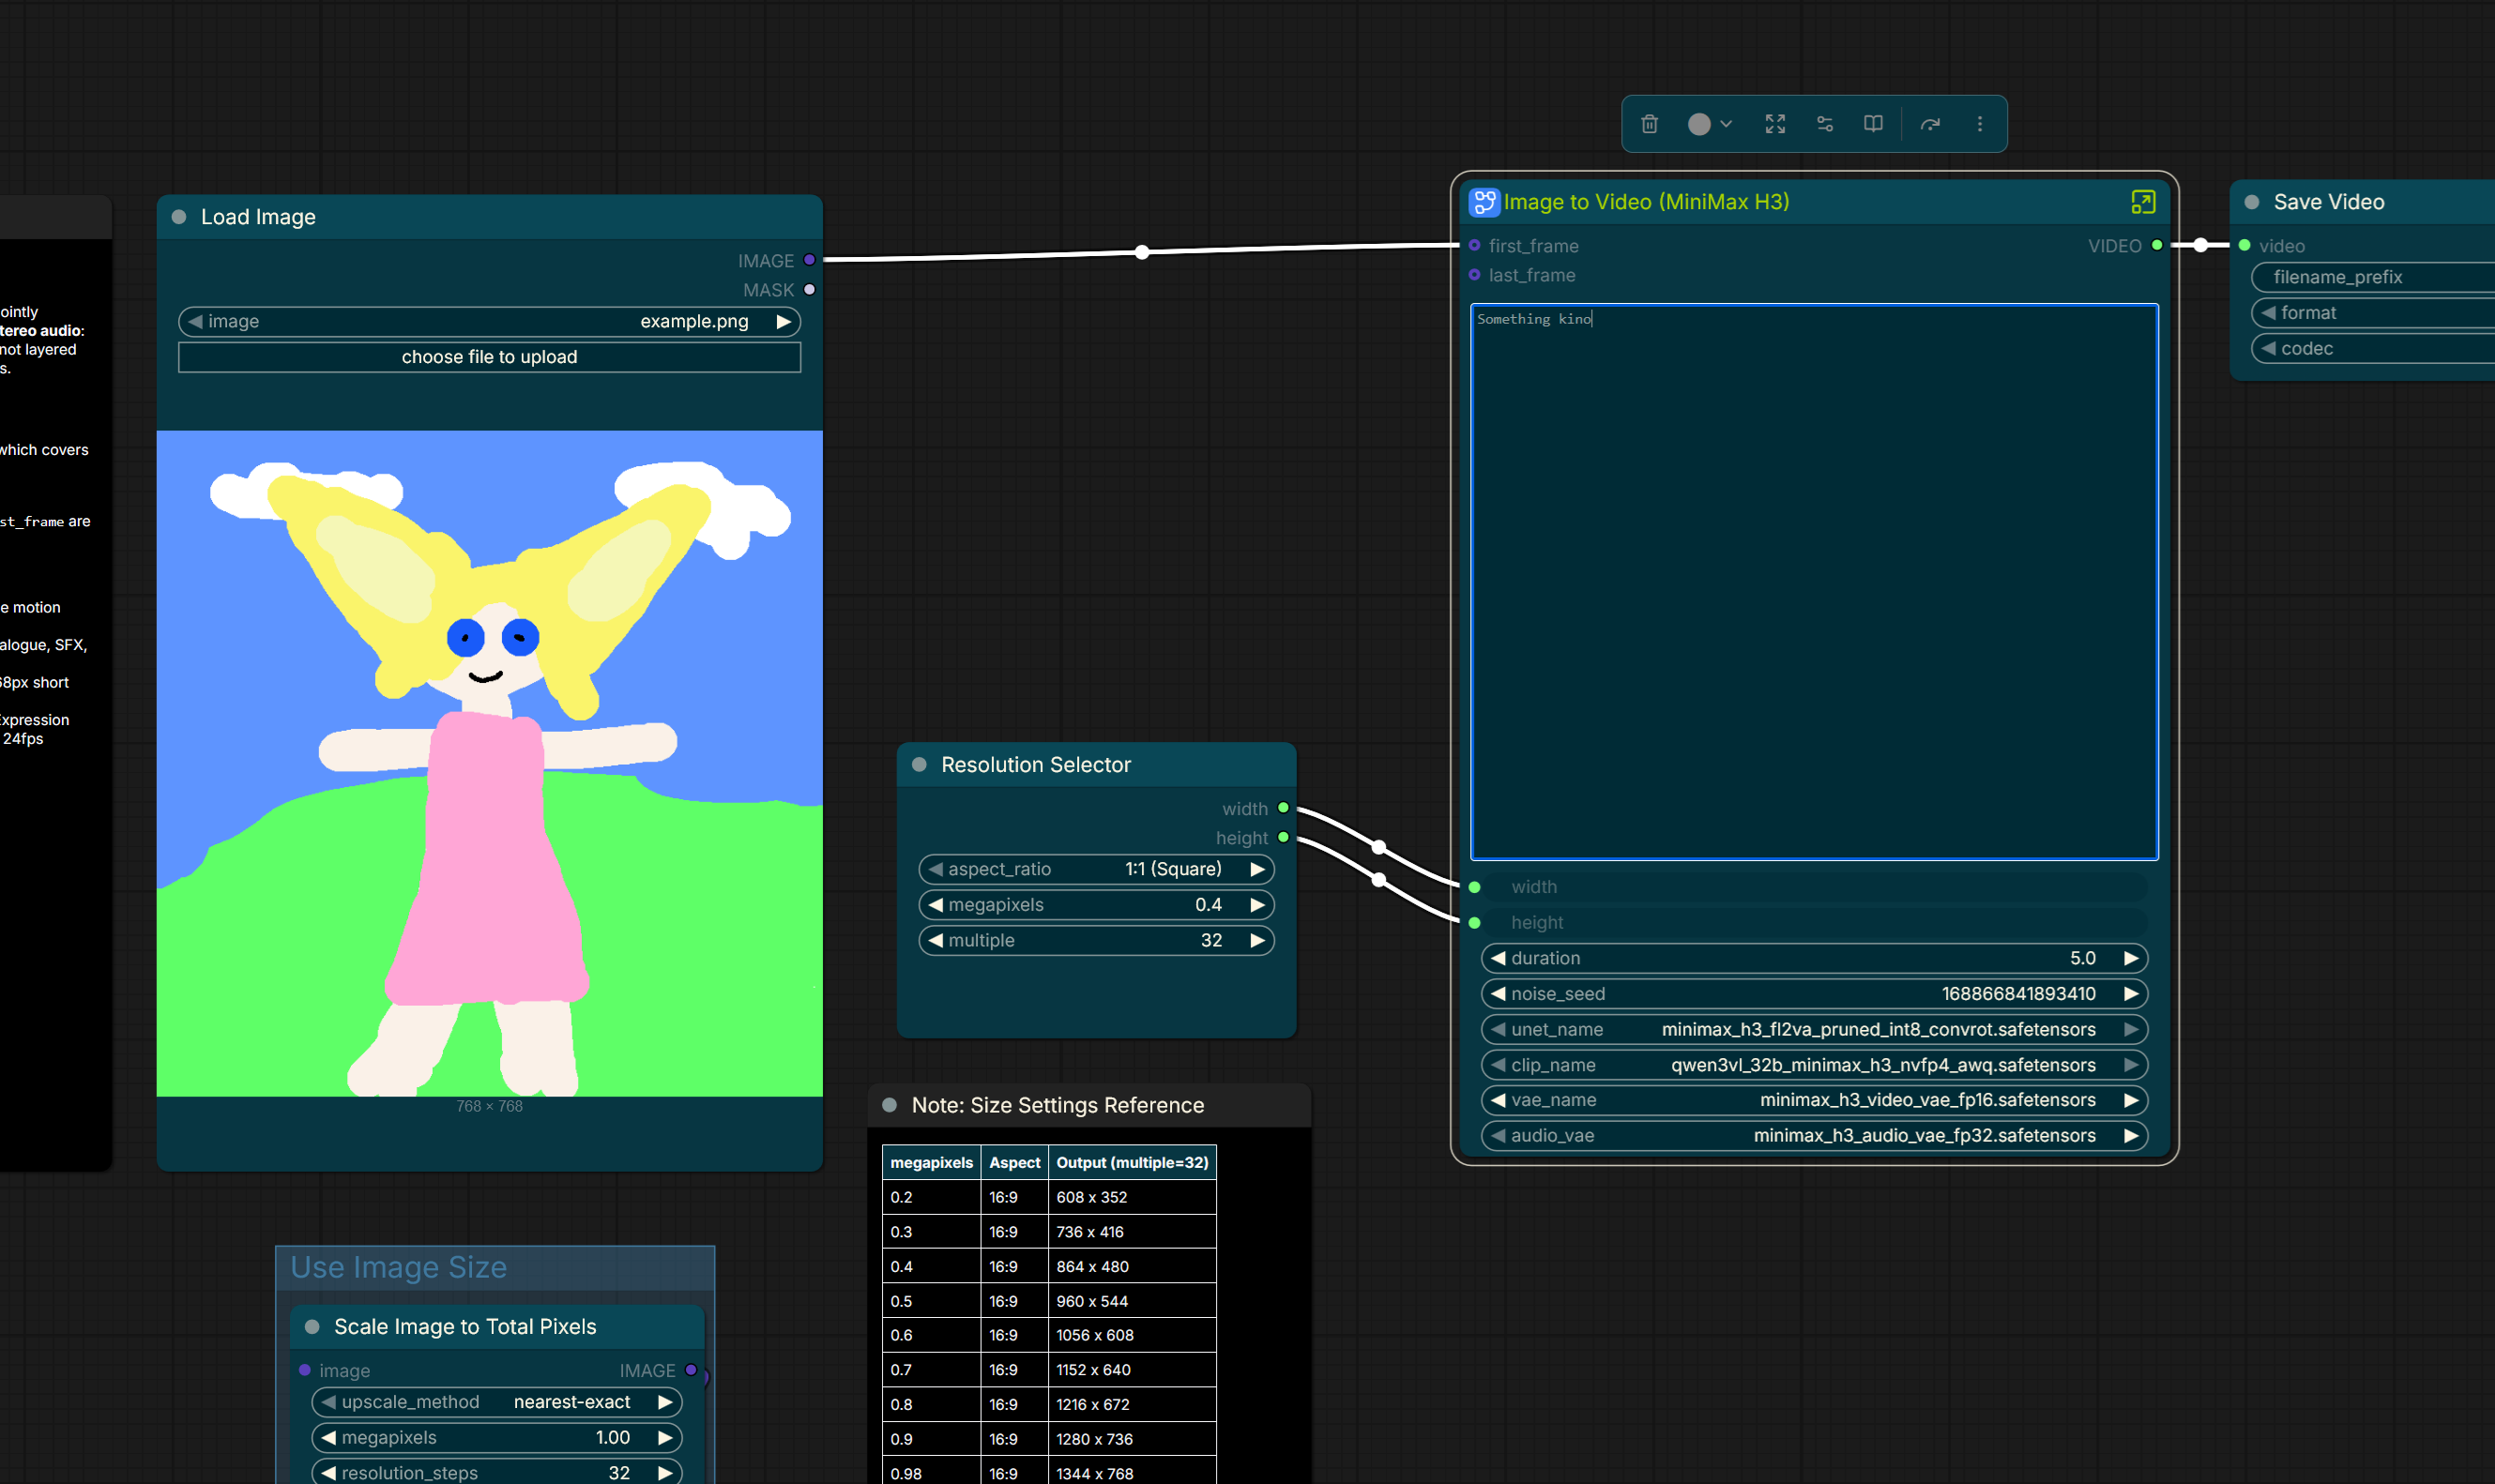The width and height of the screenshot is (2495, 1484).
Task: Click the curved-arrow bypass icon in the toolbar
Action: (1930, 124)
